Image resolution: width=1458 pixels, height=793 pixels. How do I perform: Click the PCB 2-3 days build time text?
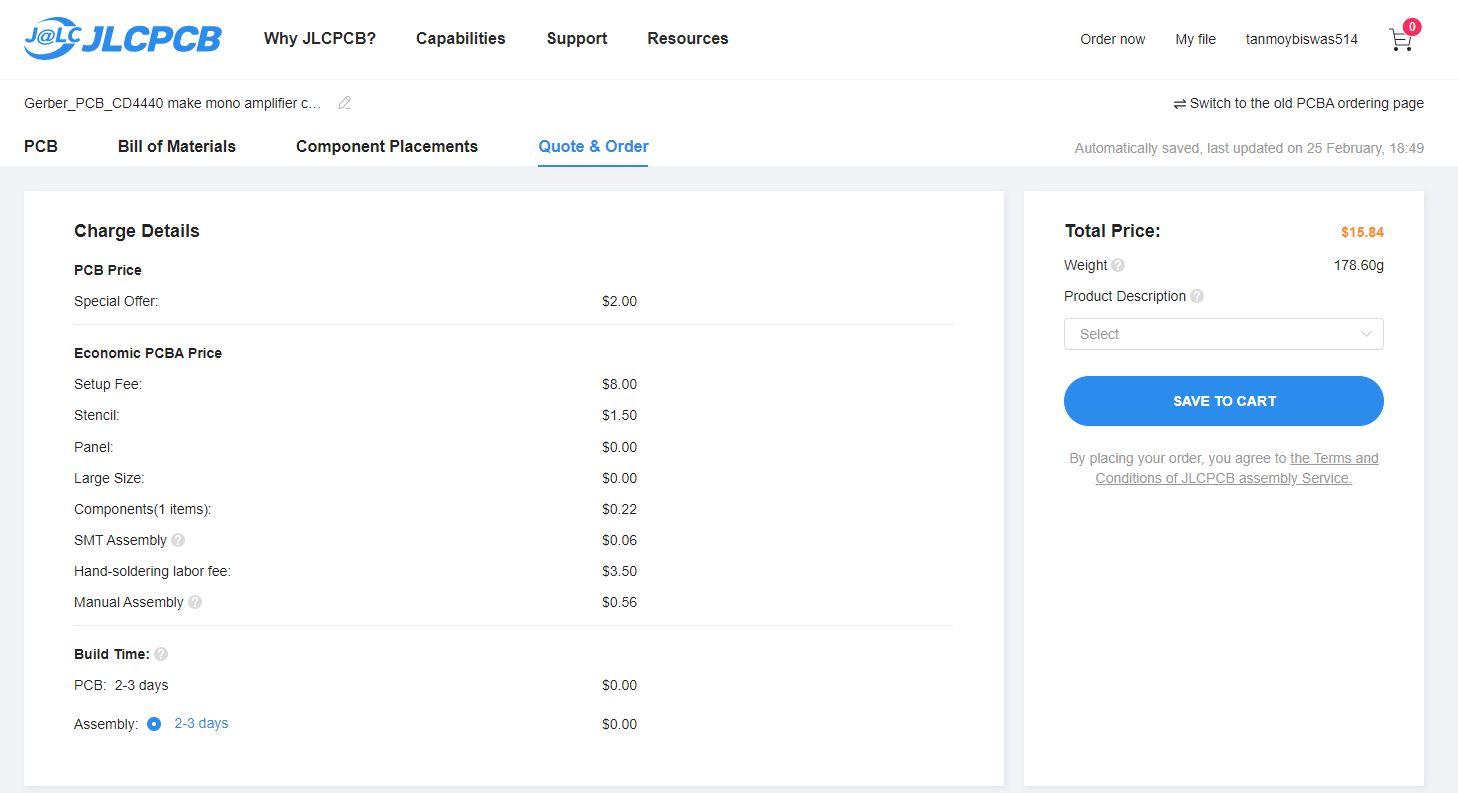point(121,685)
